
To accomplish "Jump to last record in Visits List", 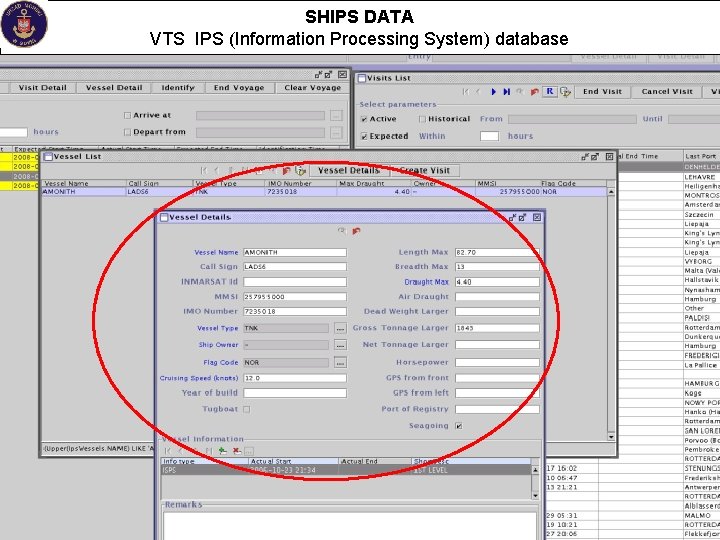I will pos(506,92).
